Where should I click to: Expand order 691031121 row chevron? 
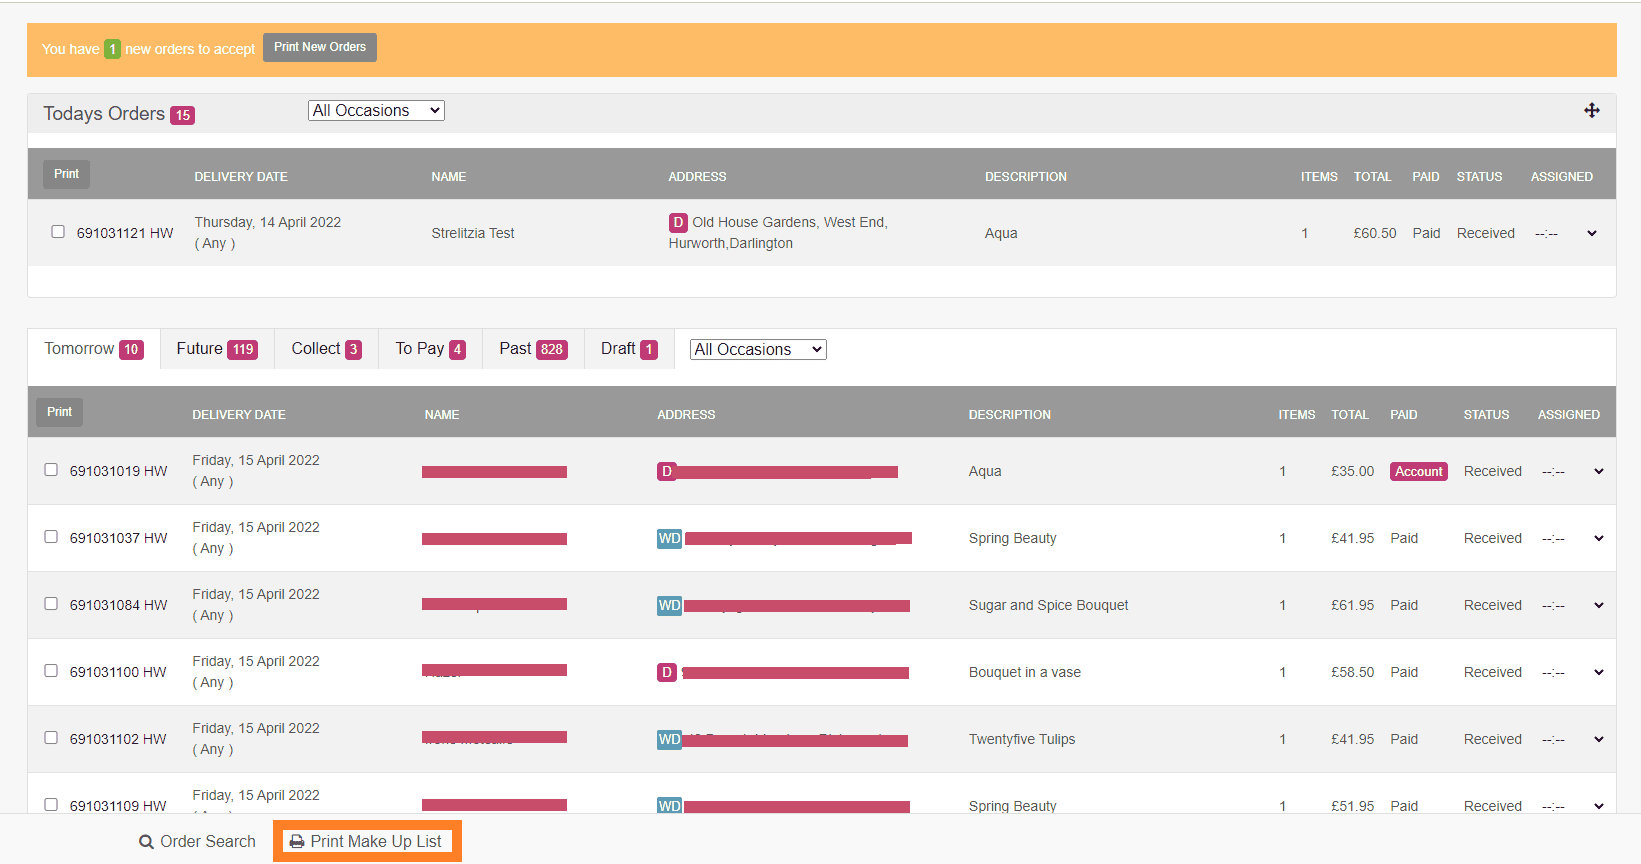click(x=1592, y=233)
